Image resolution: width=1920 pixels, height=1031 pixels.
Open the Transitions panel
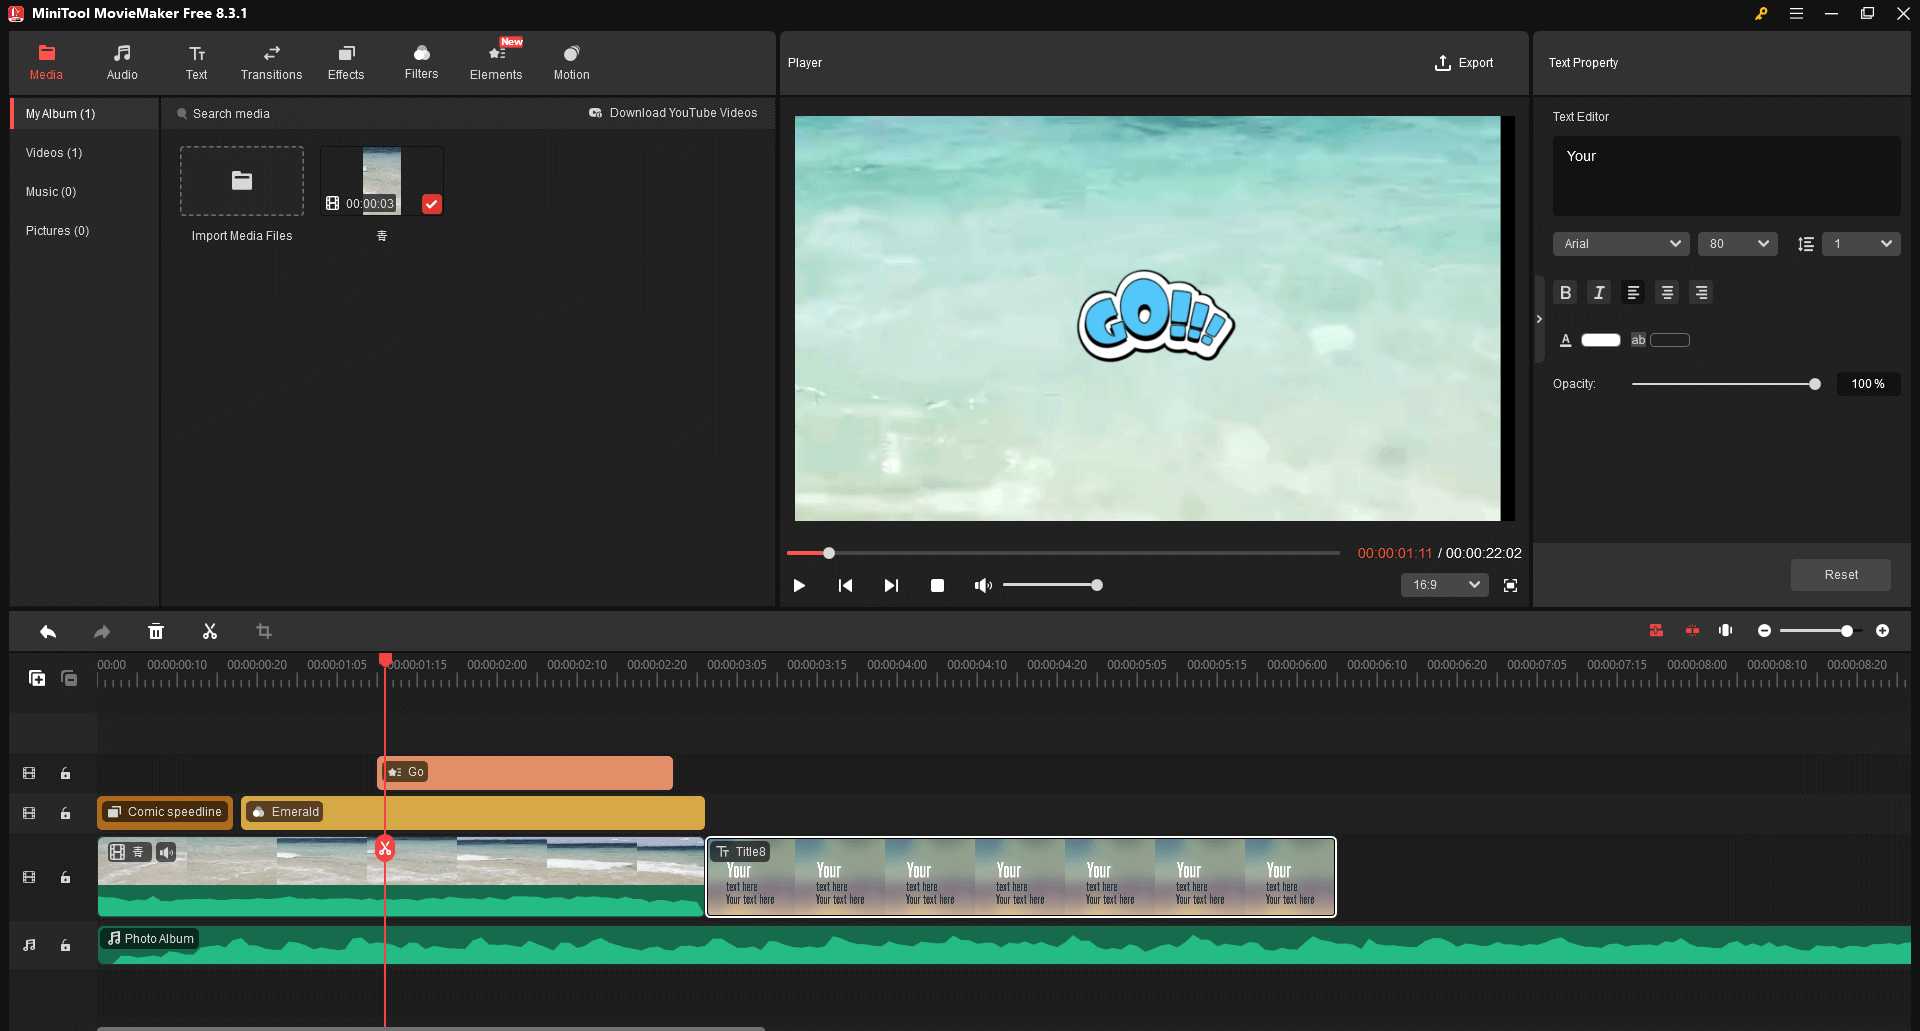pos(271,62)
